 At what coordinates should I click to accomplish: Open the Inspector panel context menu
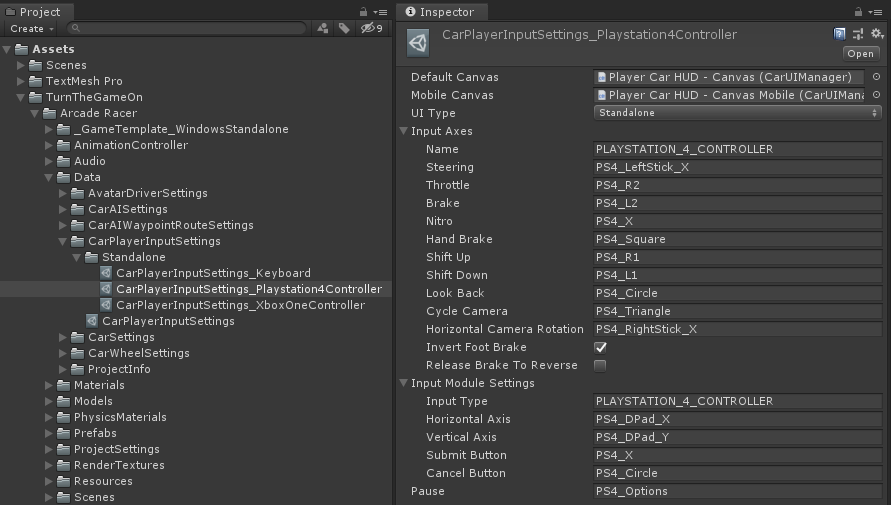[875, 12]
